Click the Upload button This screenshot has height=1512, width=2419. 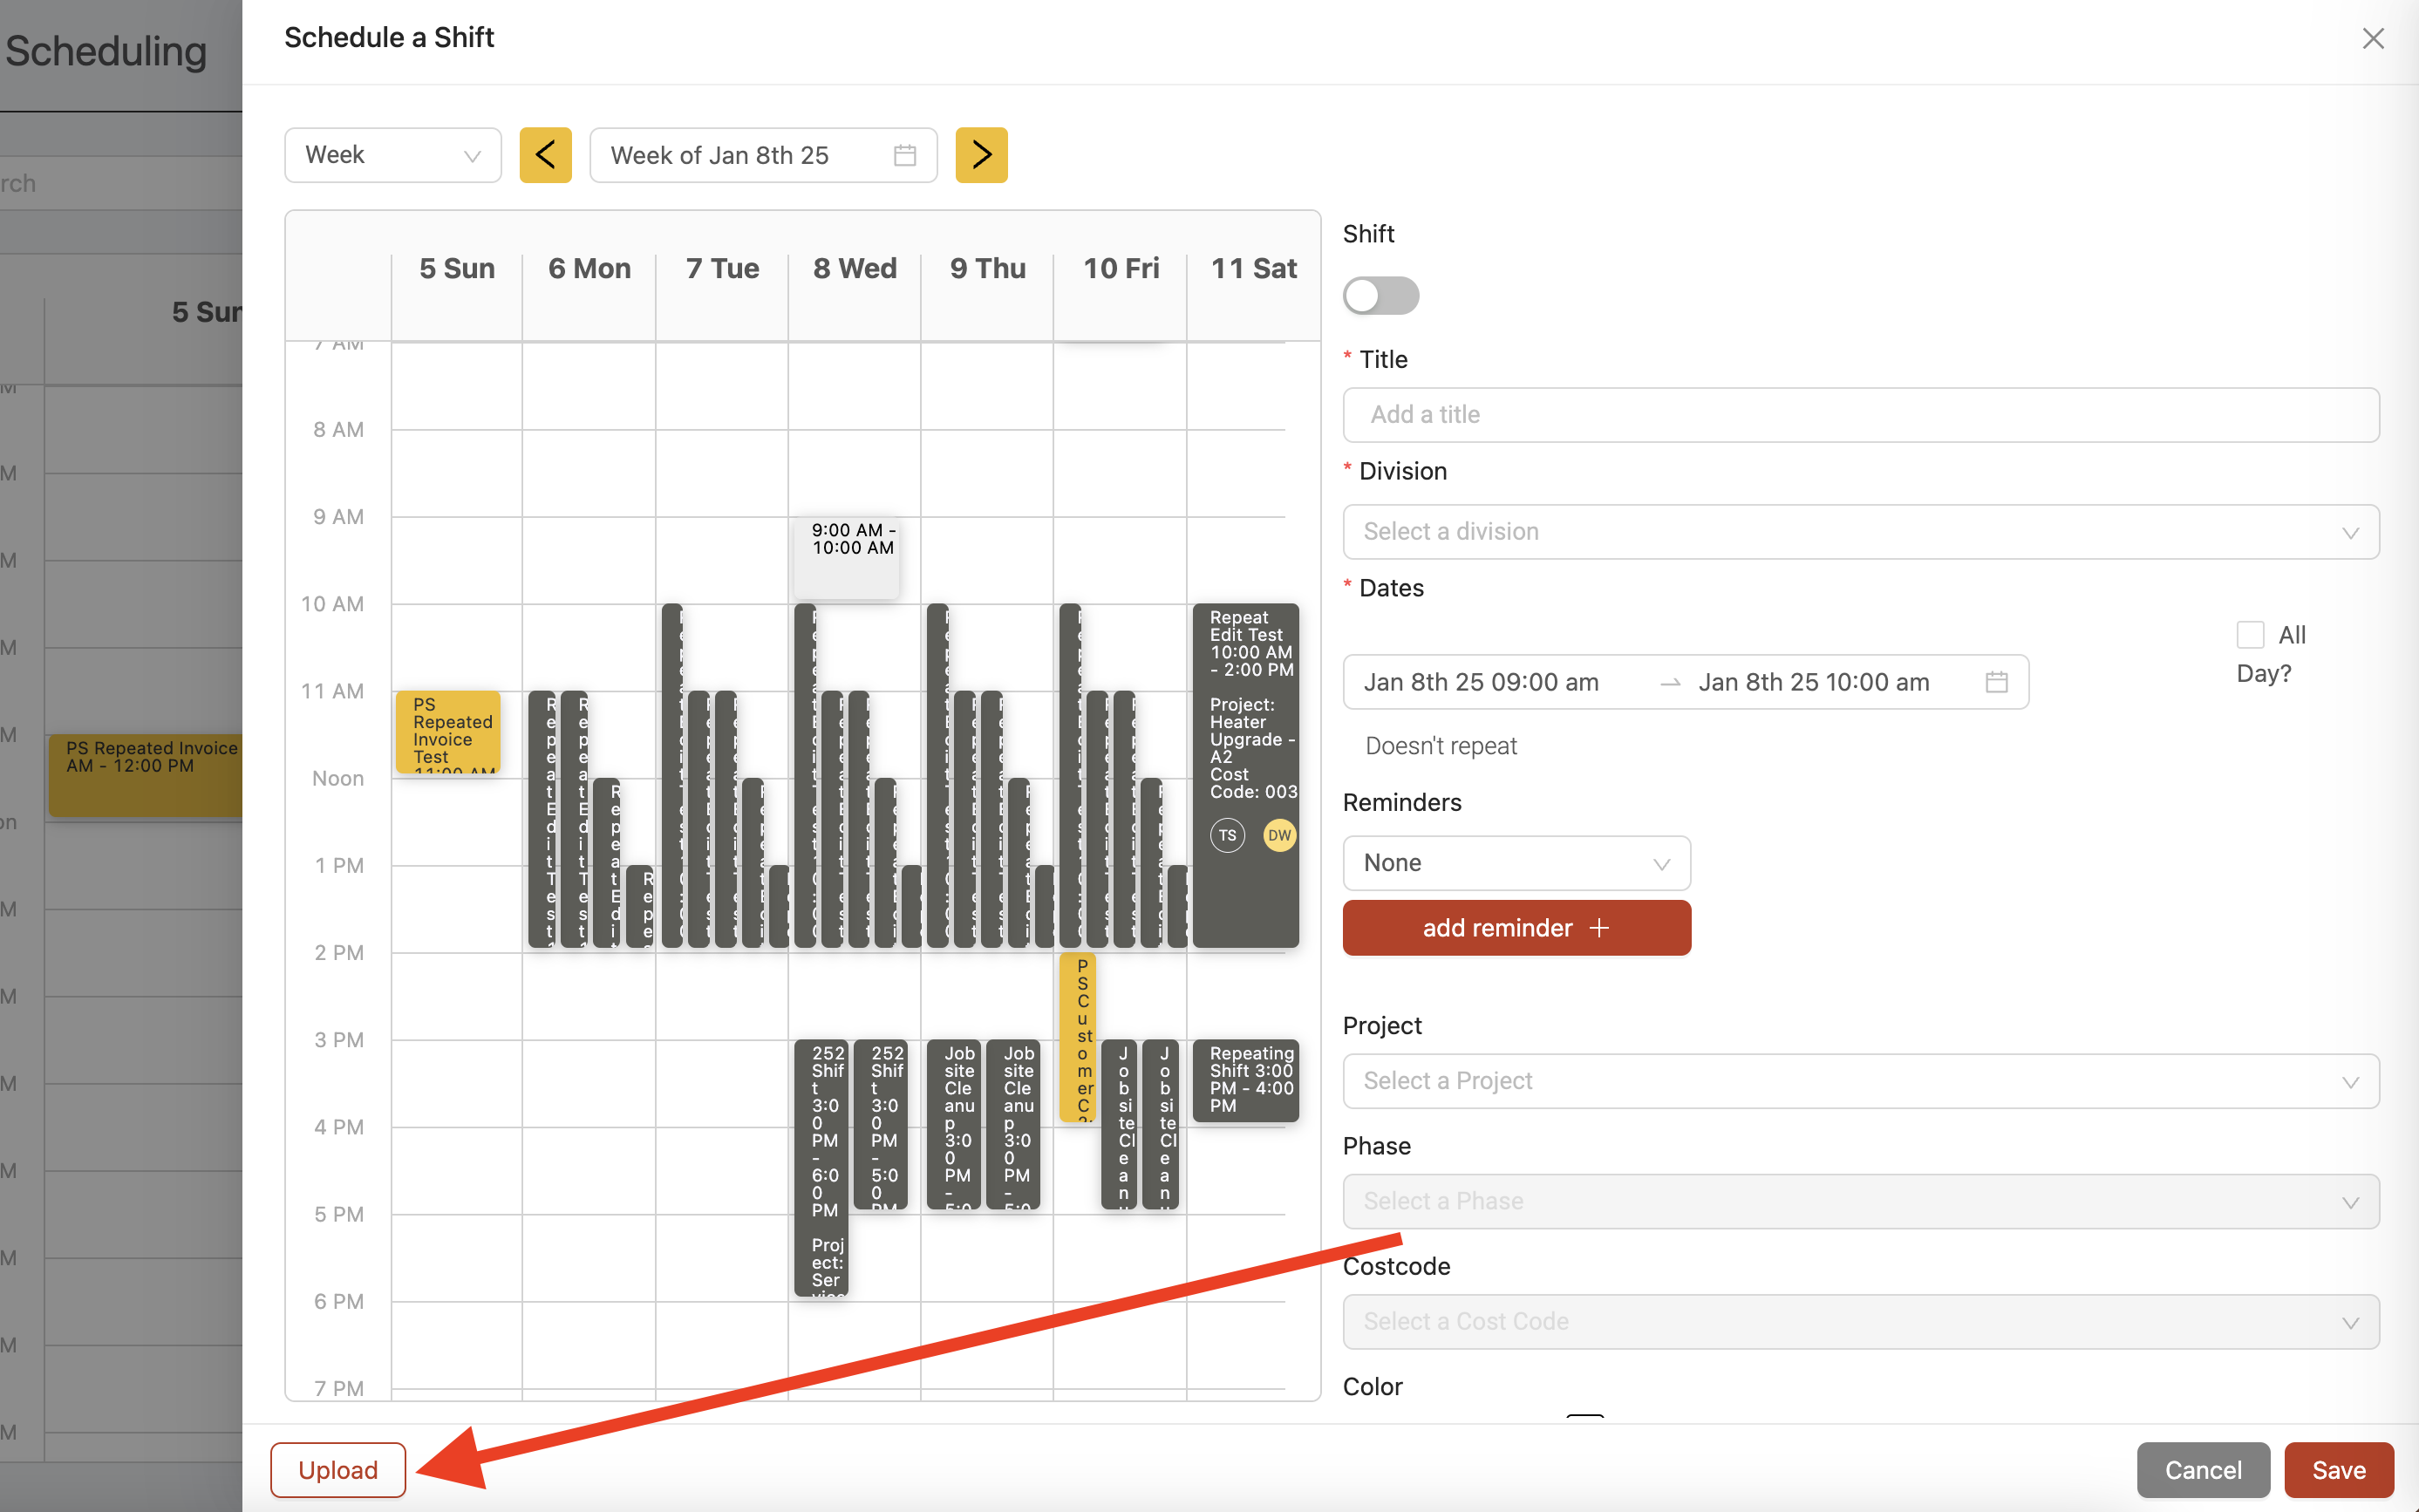[x=338, y=1470]
